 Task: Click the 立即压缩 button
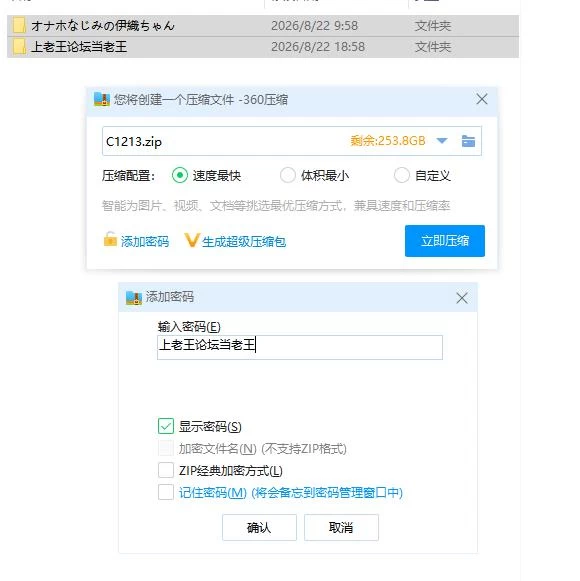tap(445, 241)
